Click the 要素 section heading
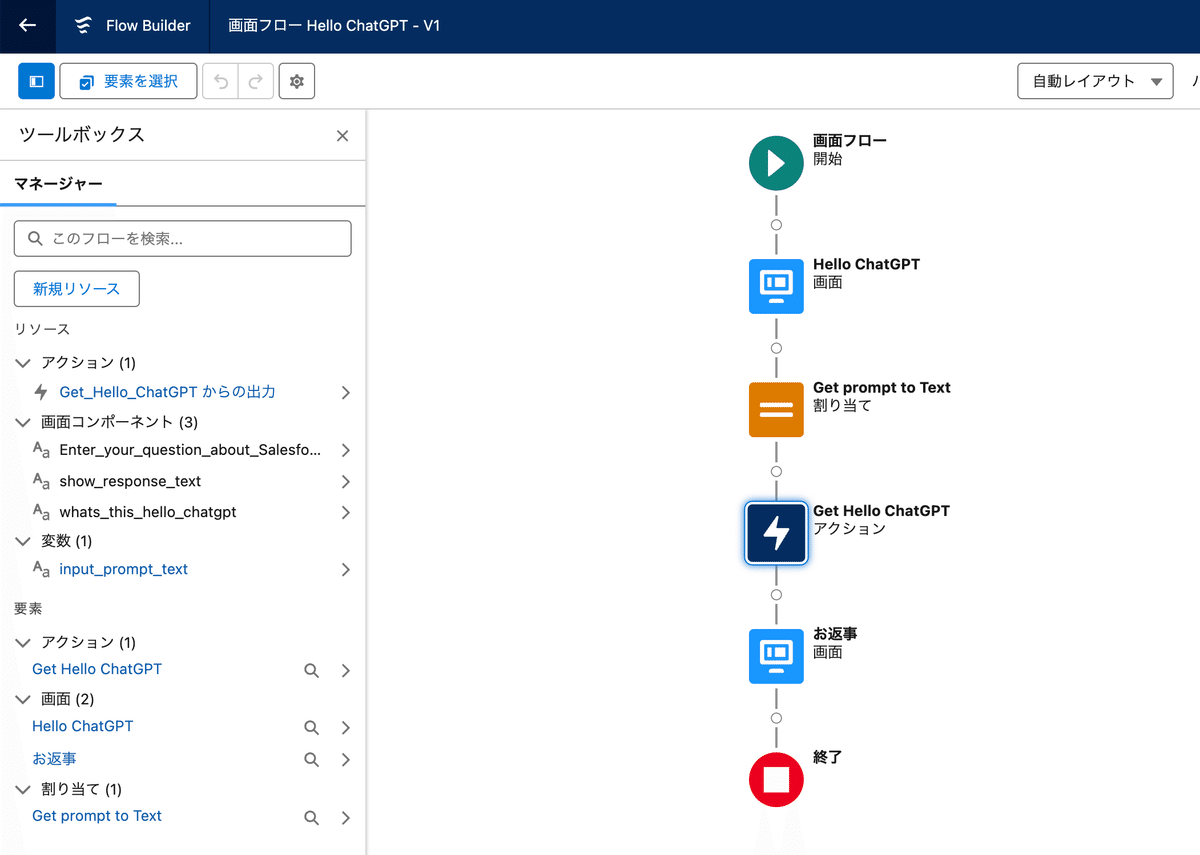Image resolution: width=1200 pixels, height=855 pixels. click(28, 608)
